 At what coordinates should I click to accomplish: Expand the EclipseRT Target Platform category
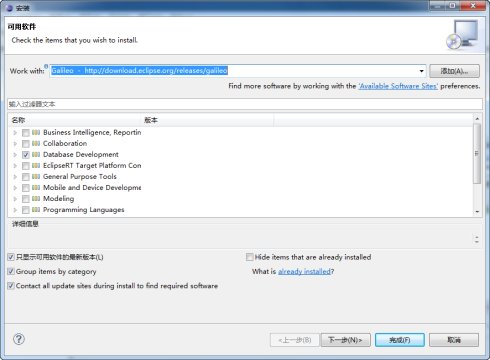tap(15, 166)
